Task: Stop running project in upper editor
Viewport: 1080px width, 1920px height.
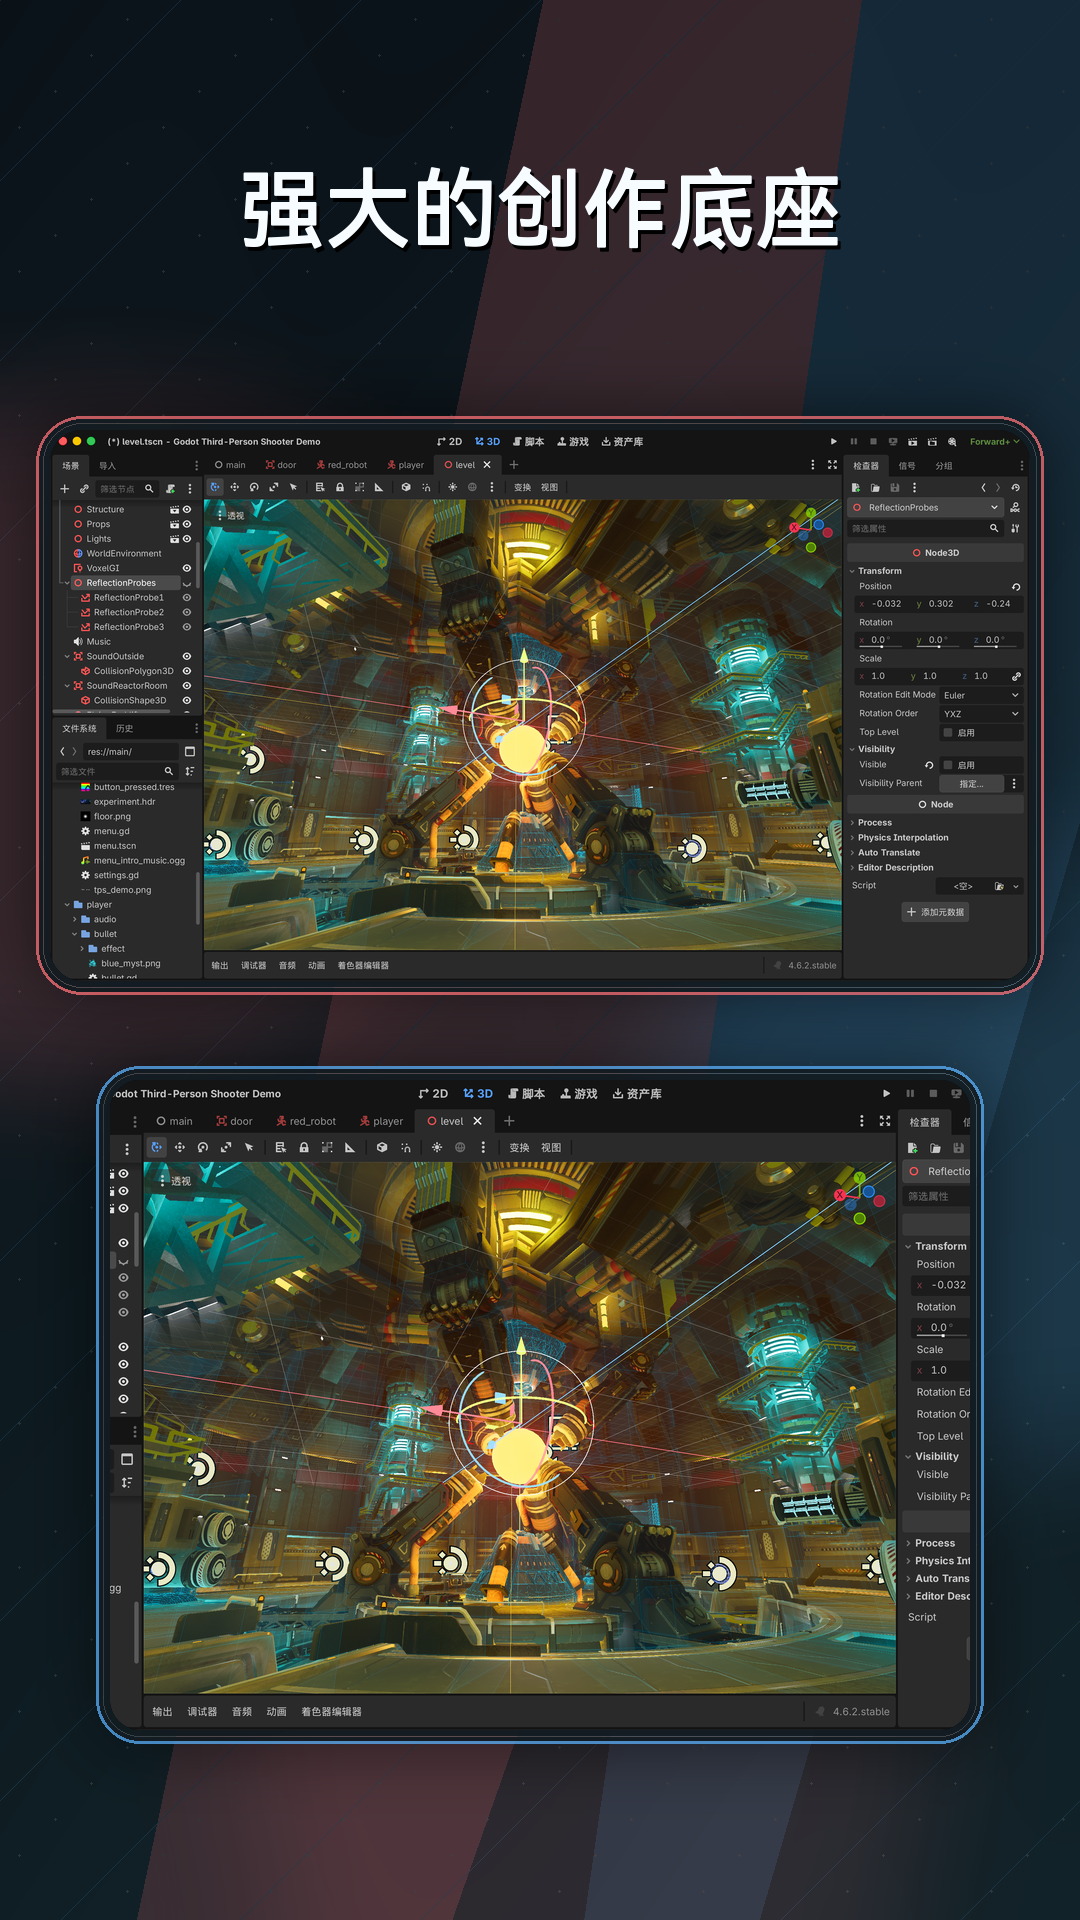Action: click(873, 441)
